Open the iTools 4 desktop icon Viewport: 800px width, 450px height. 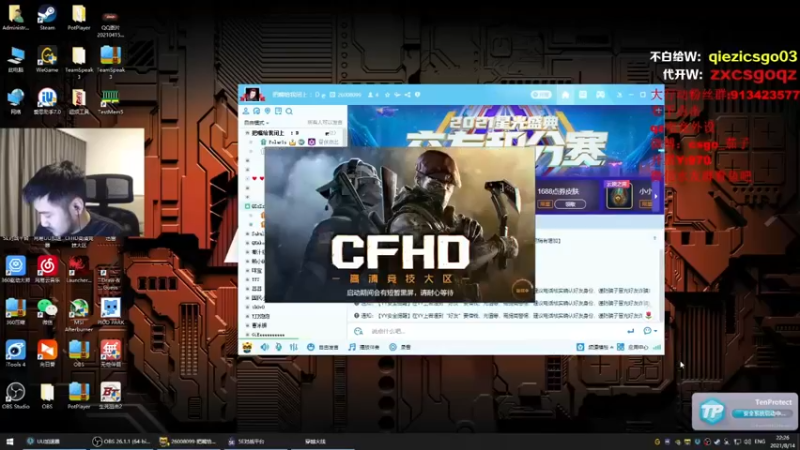click(x=15, y=353)
